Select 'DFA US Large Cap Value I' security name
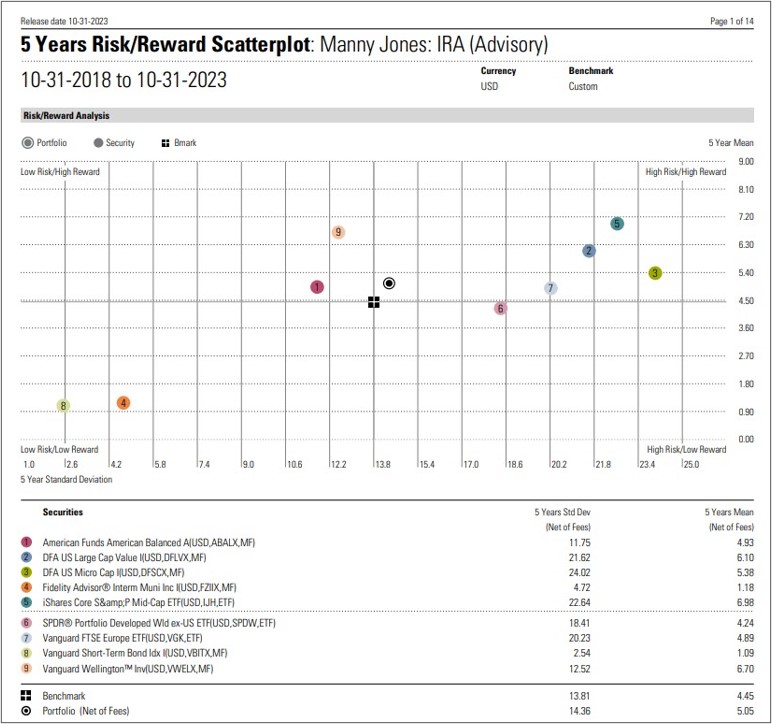The image size is (772, 724). (124, 558)
